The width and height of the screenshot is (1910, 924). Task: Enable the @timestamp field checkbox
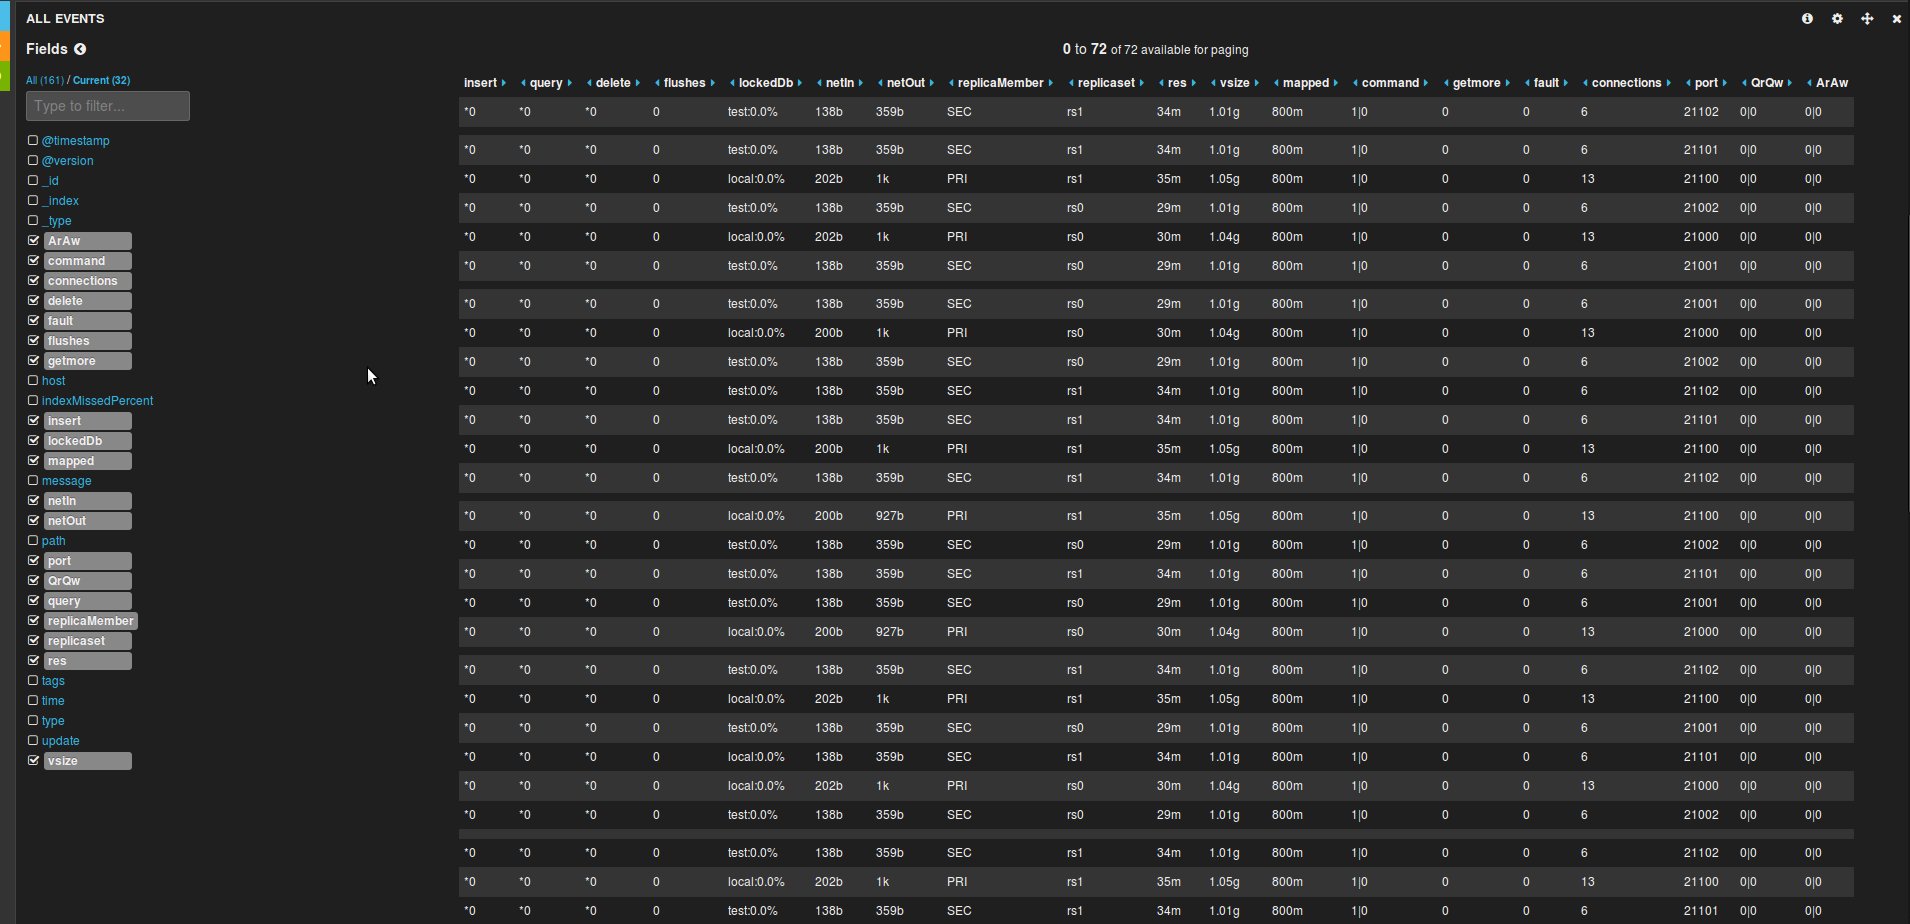pos(33,141)
